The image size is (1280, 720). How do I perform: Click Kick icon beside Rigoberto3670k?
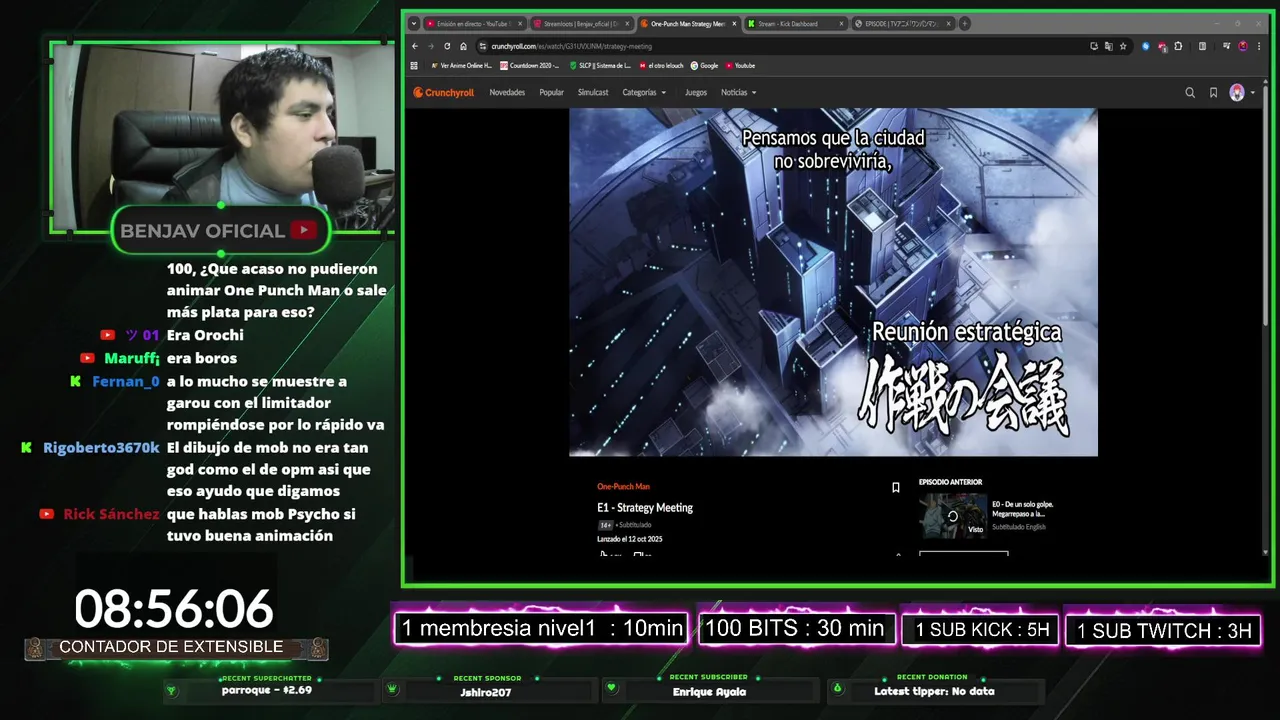pyautogui.click(x=26, y=447)
